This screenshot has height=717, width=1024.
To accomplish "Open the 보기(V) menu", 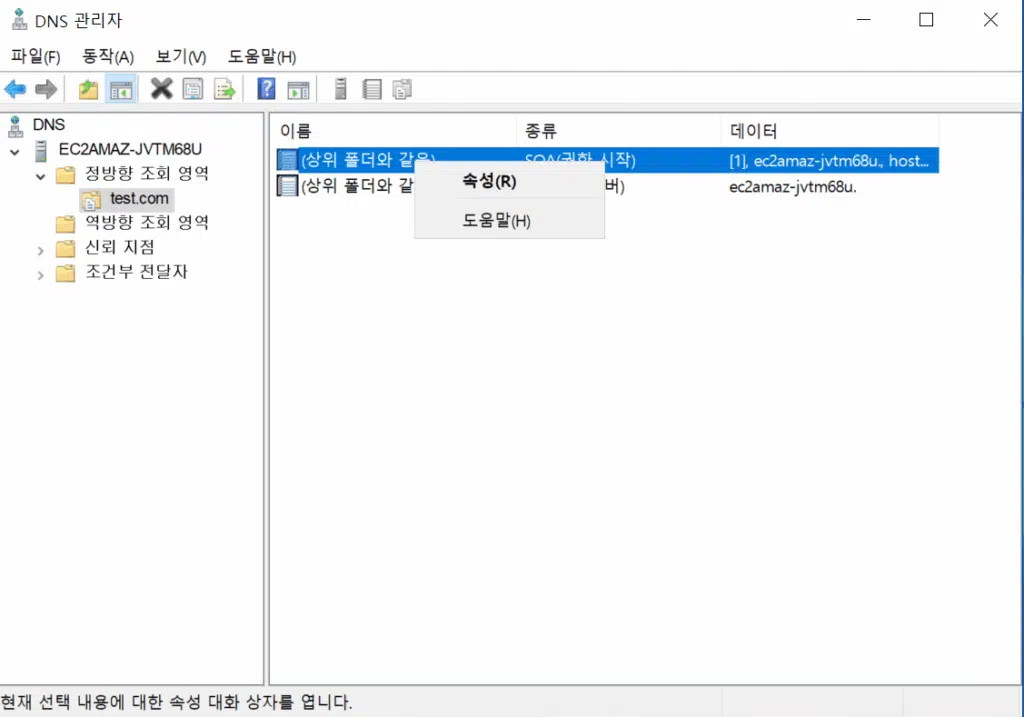I will point(181,57).
